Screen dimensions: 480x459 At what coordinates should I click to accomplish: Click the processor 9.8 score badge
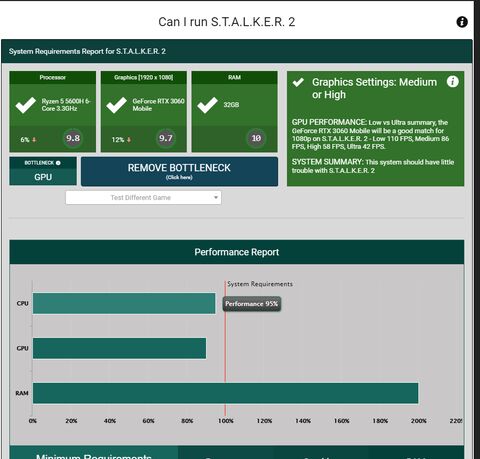click(x=73, y=138)
